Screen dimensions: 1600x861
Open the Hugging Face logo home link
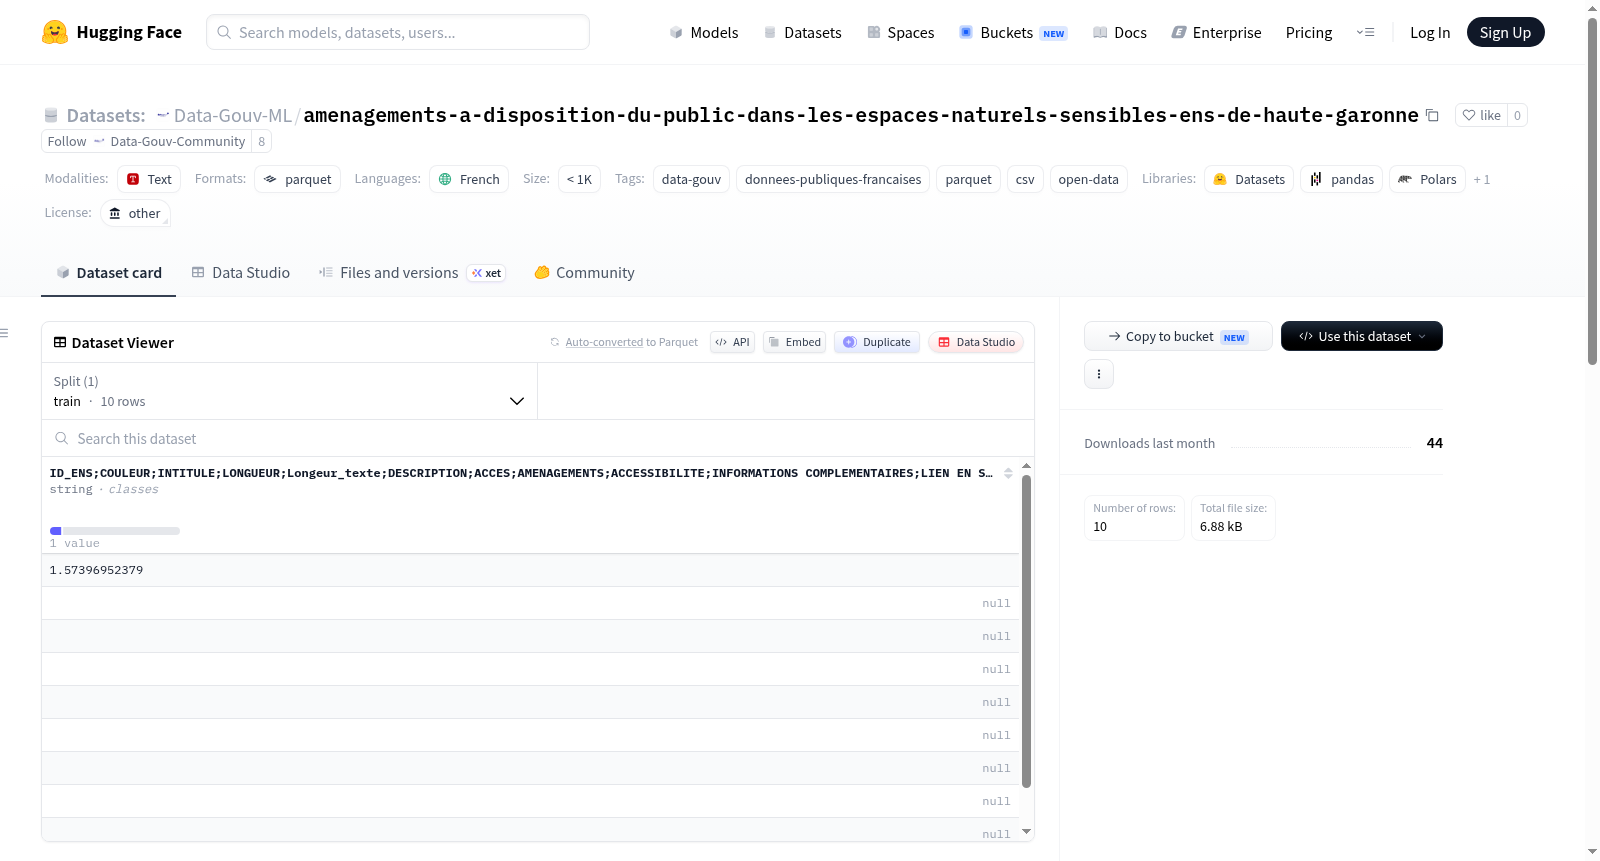(112, 32)
